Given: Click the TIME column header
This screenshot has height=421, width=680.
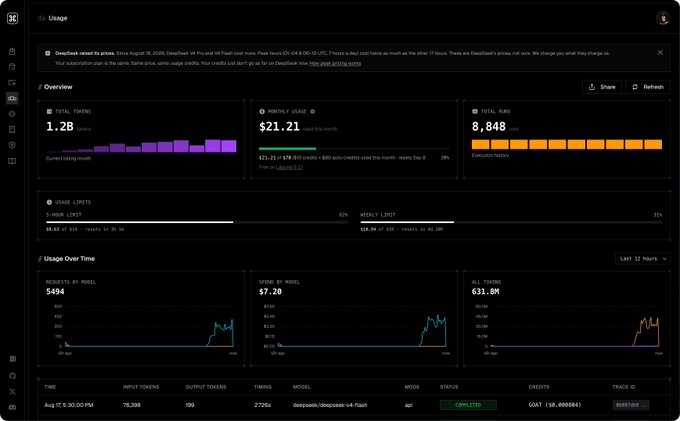Looking at the screenshot, I should [50, 387].
